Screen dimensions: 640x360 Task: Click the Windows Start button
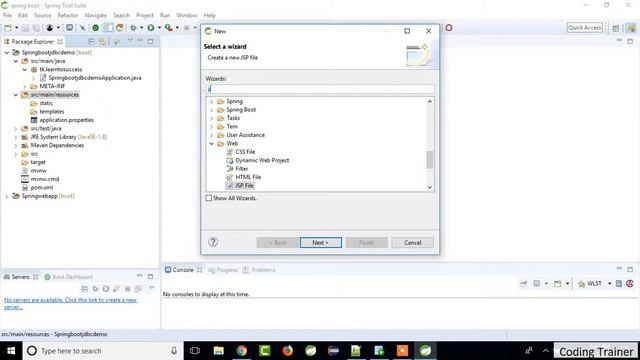[11, 351]
